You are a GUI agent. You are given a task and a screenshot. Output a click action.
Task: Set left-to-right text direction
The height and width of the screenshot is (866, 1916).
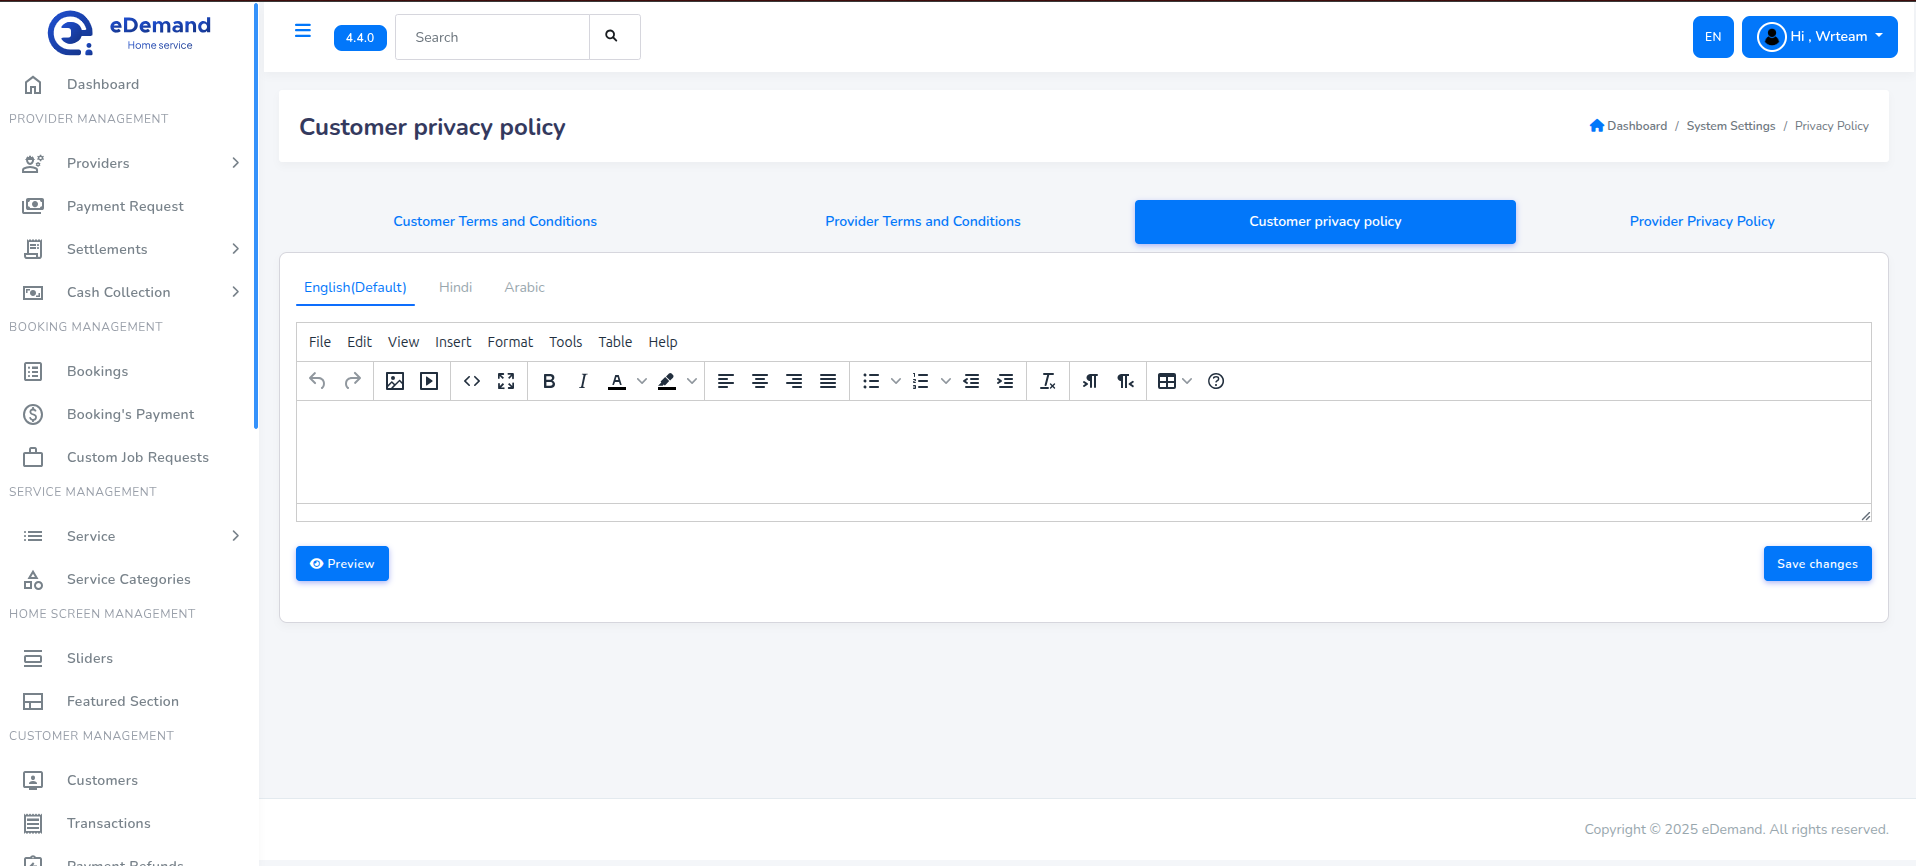pyautogui.click(x=1091, y=381)
